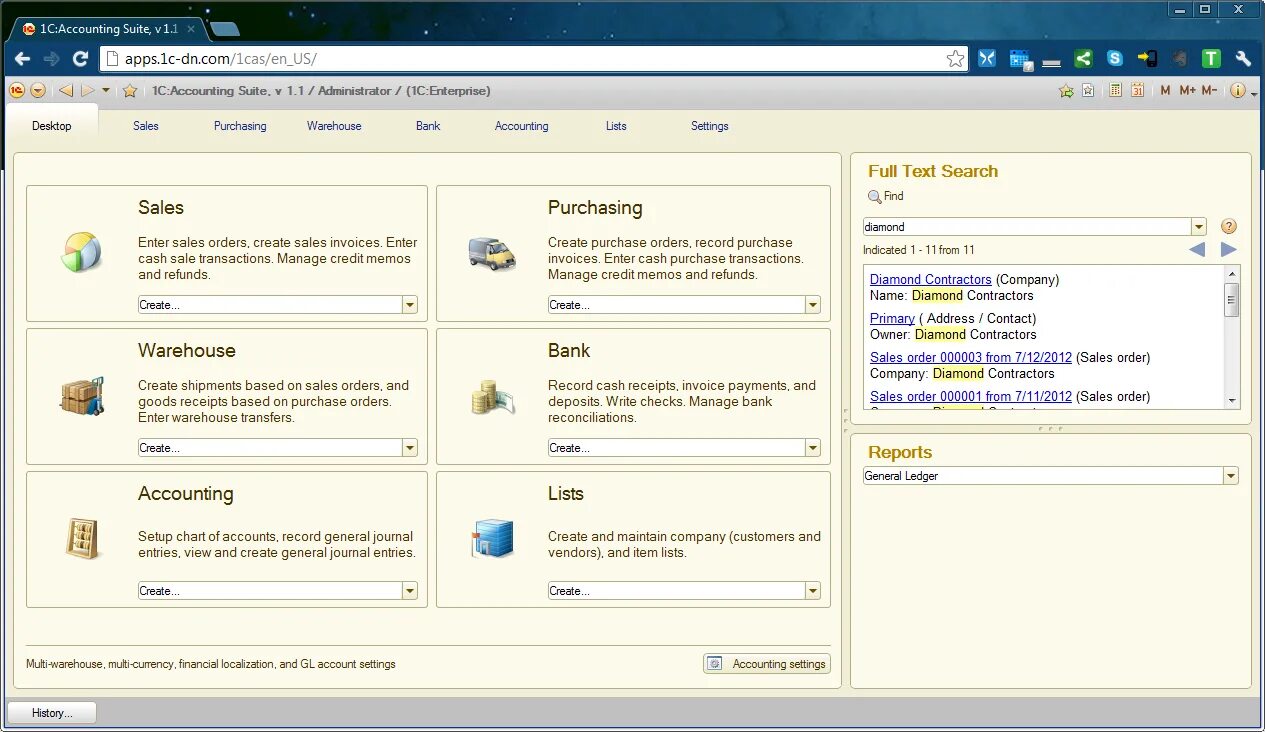Viewport: 1265px width, 732px height.
Task: Open the calculator icon
Action: [1116, 90]
